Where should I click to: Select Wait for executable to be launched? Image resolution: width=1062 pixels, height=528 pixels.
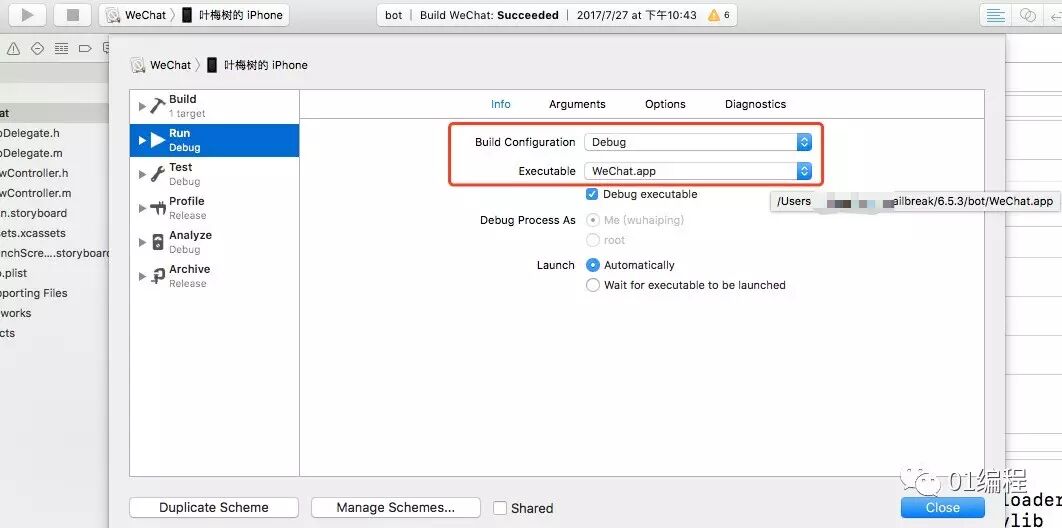pyautogui.click(x=593, y=286)
